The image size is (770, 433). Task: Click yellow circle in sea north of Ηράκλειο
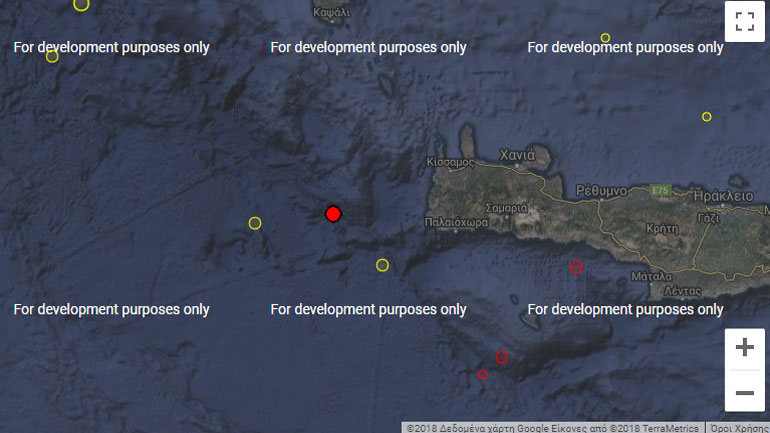706,117
